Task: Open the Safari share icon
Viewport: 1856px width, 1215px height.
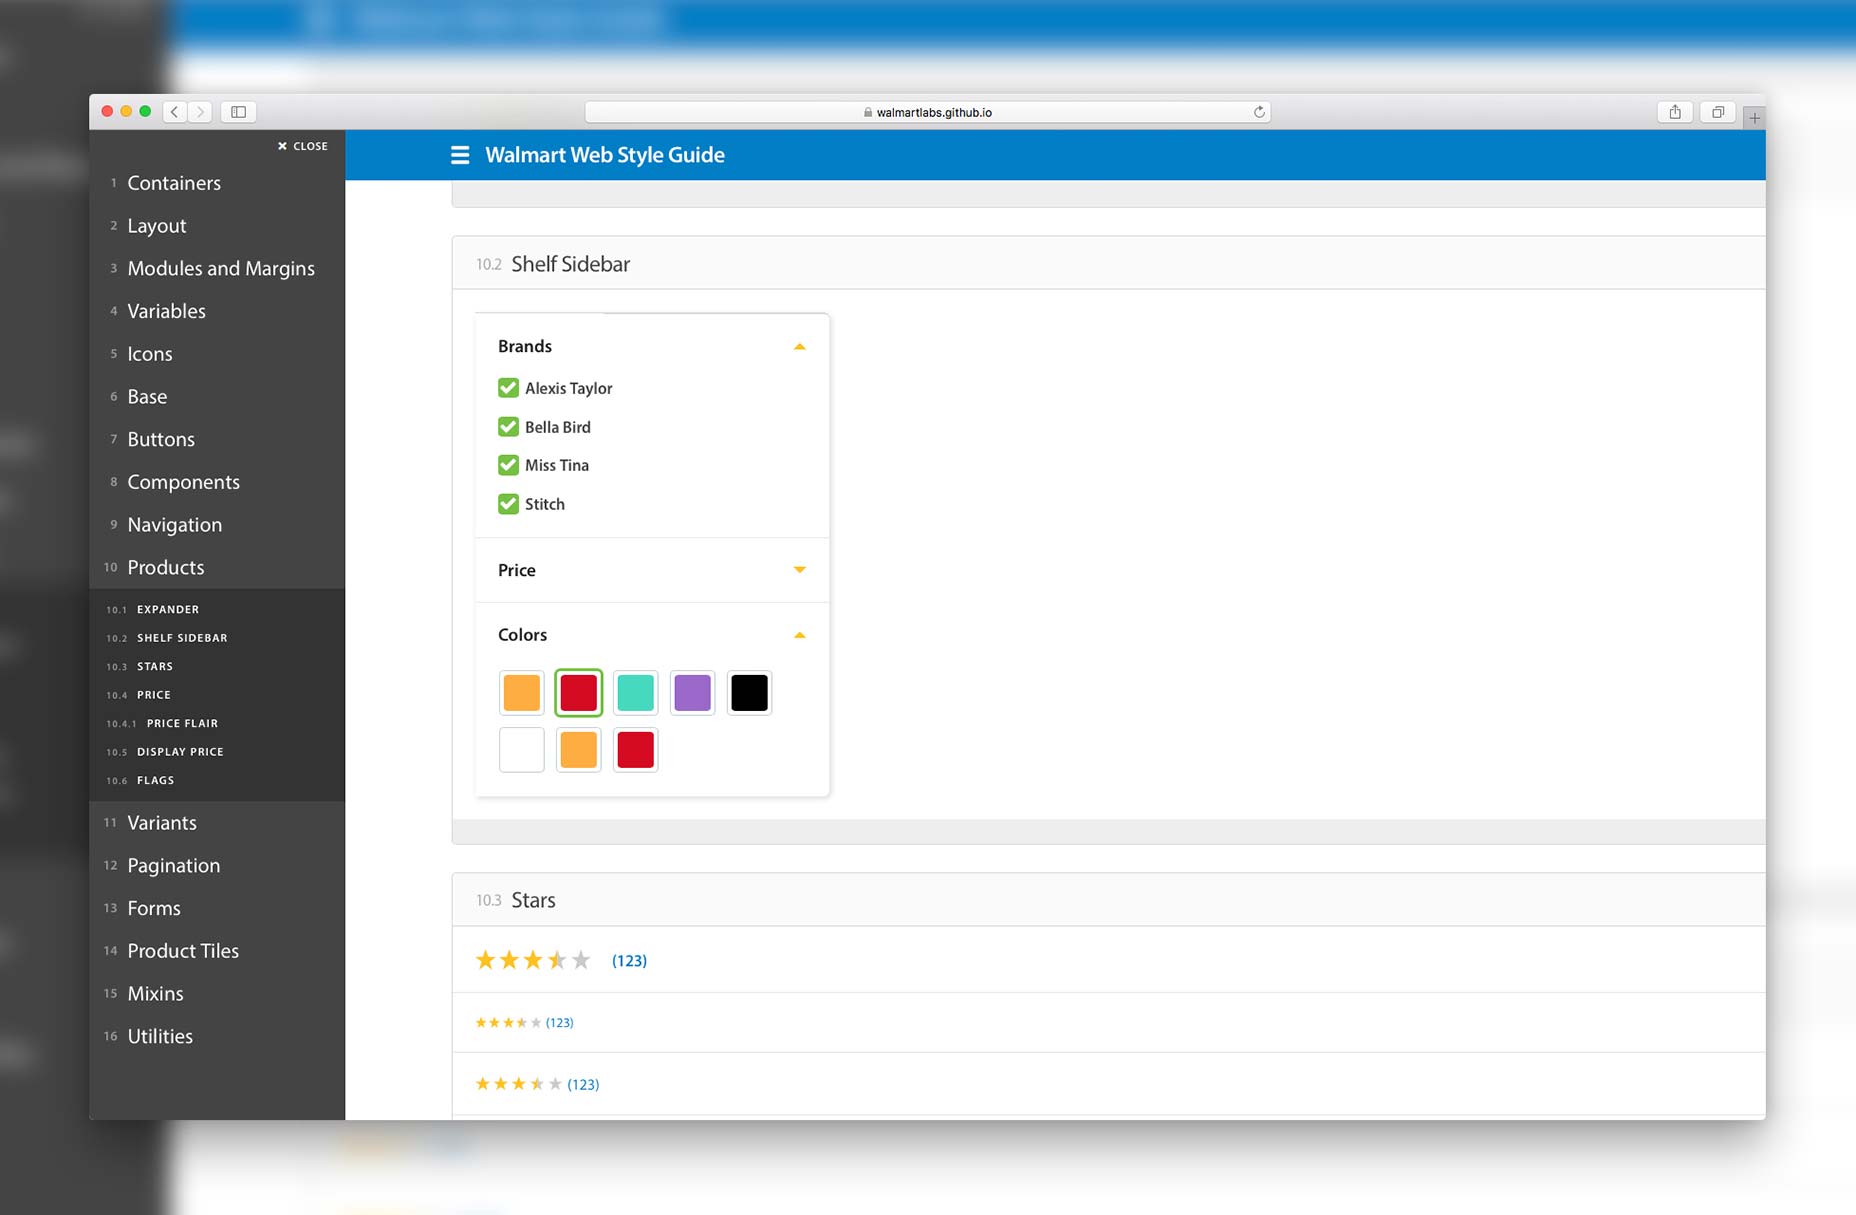Action: pos(1675,112)
